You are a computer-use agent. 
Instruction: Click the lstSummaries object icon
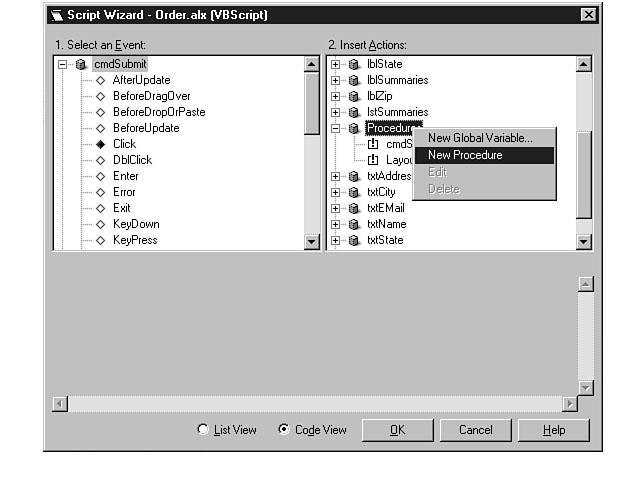[x=354, y=112]
